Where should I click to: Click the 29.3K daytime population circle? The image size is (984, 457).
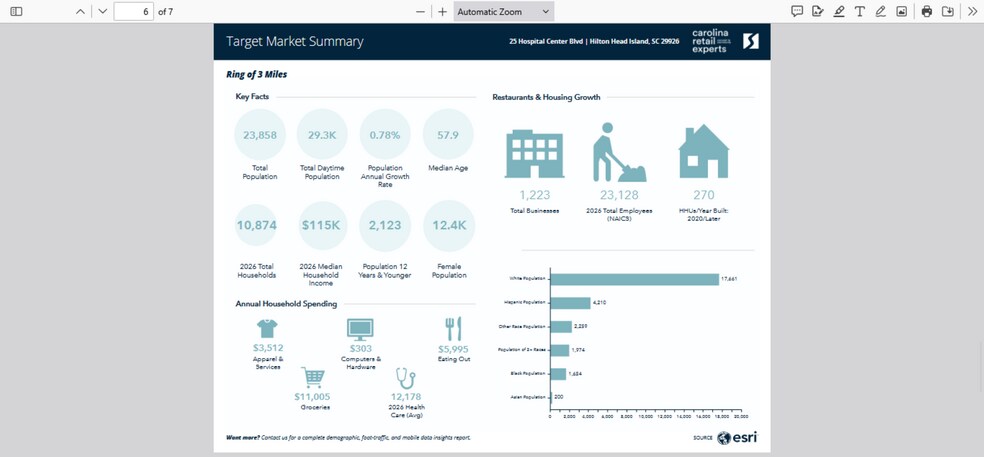(322, 134)
